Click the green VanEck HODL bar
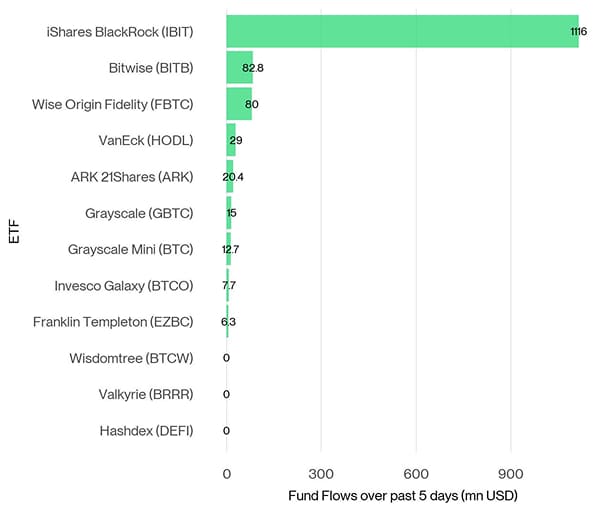Viewport: 599px width, 514px height. pos(231,140)
